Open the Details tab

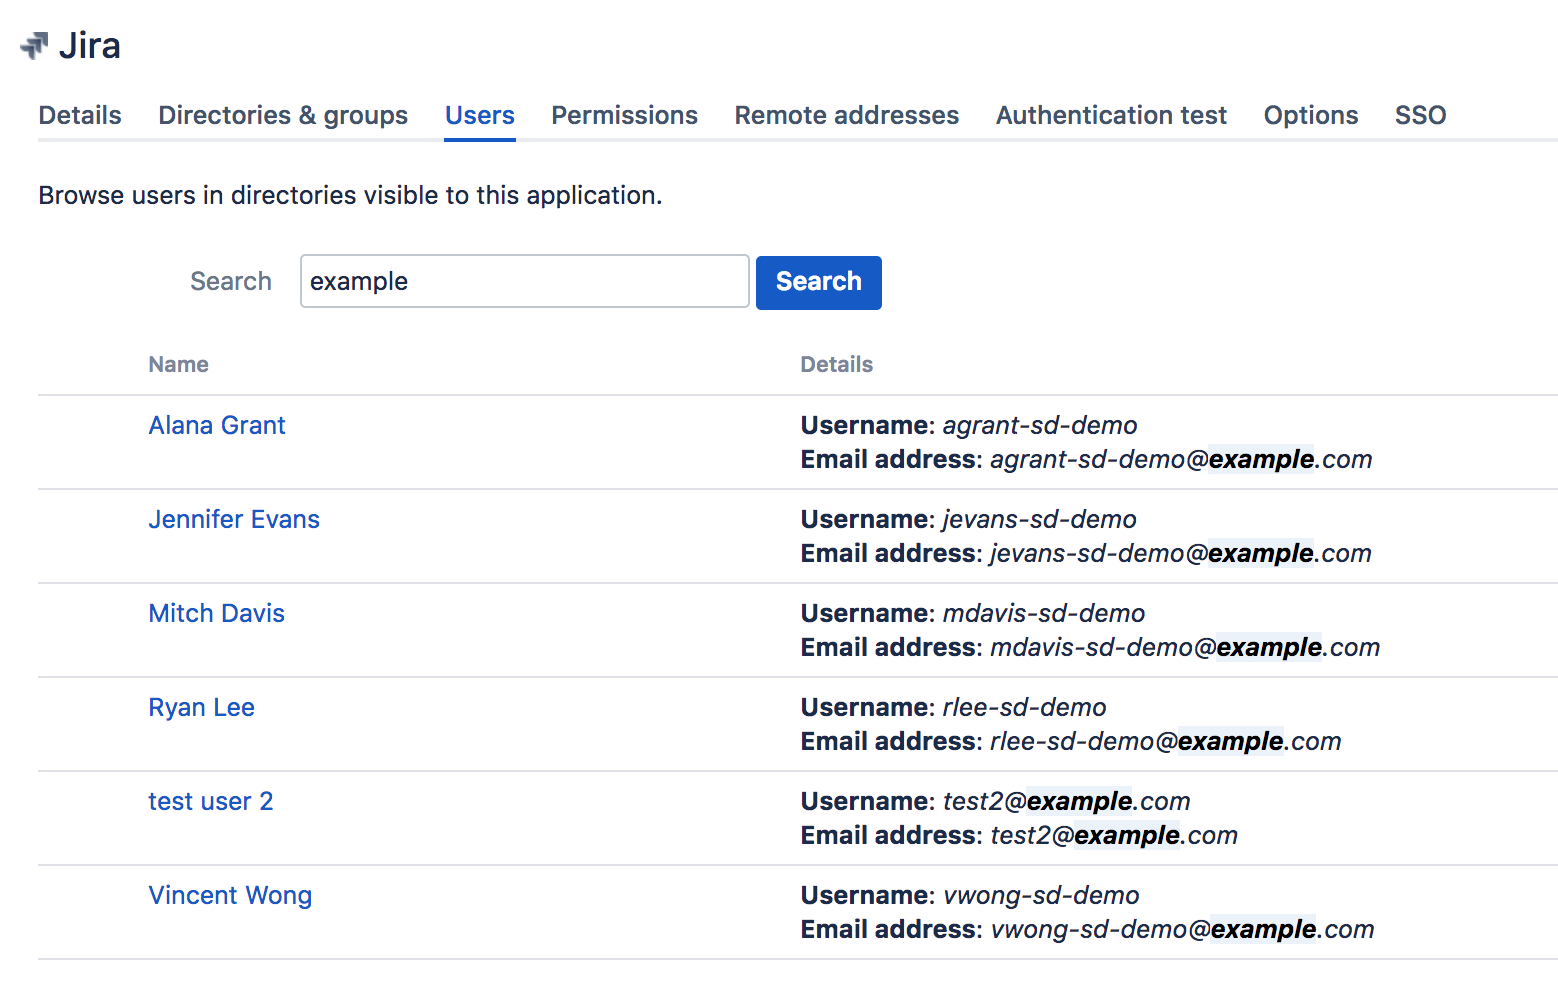click(80, 116)
